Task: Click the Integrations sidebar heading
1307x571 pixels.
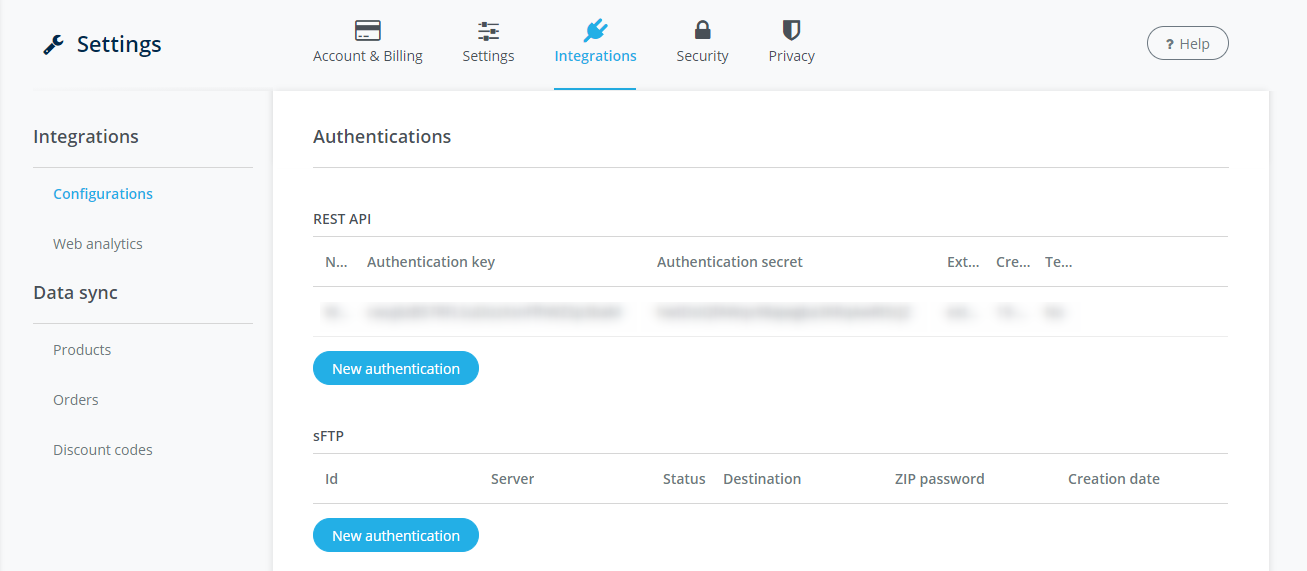Action: point(86,137)
